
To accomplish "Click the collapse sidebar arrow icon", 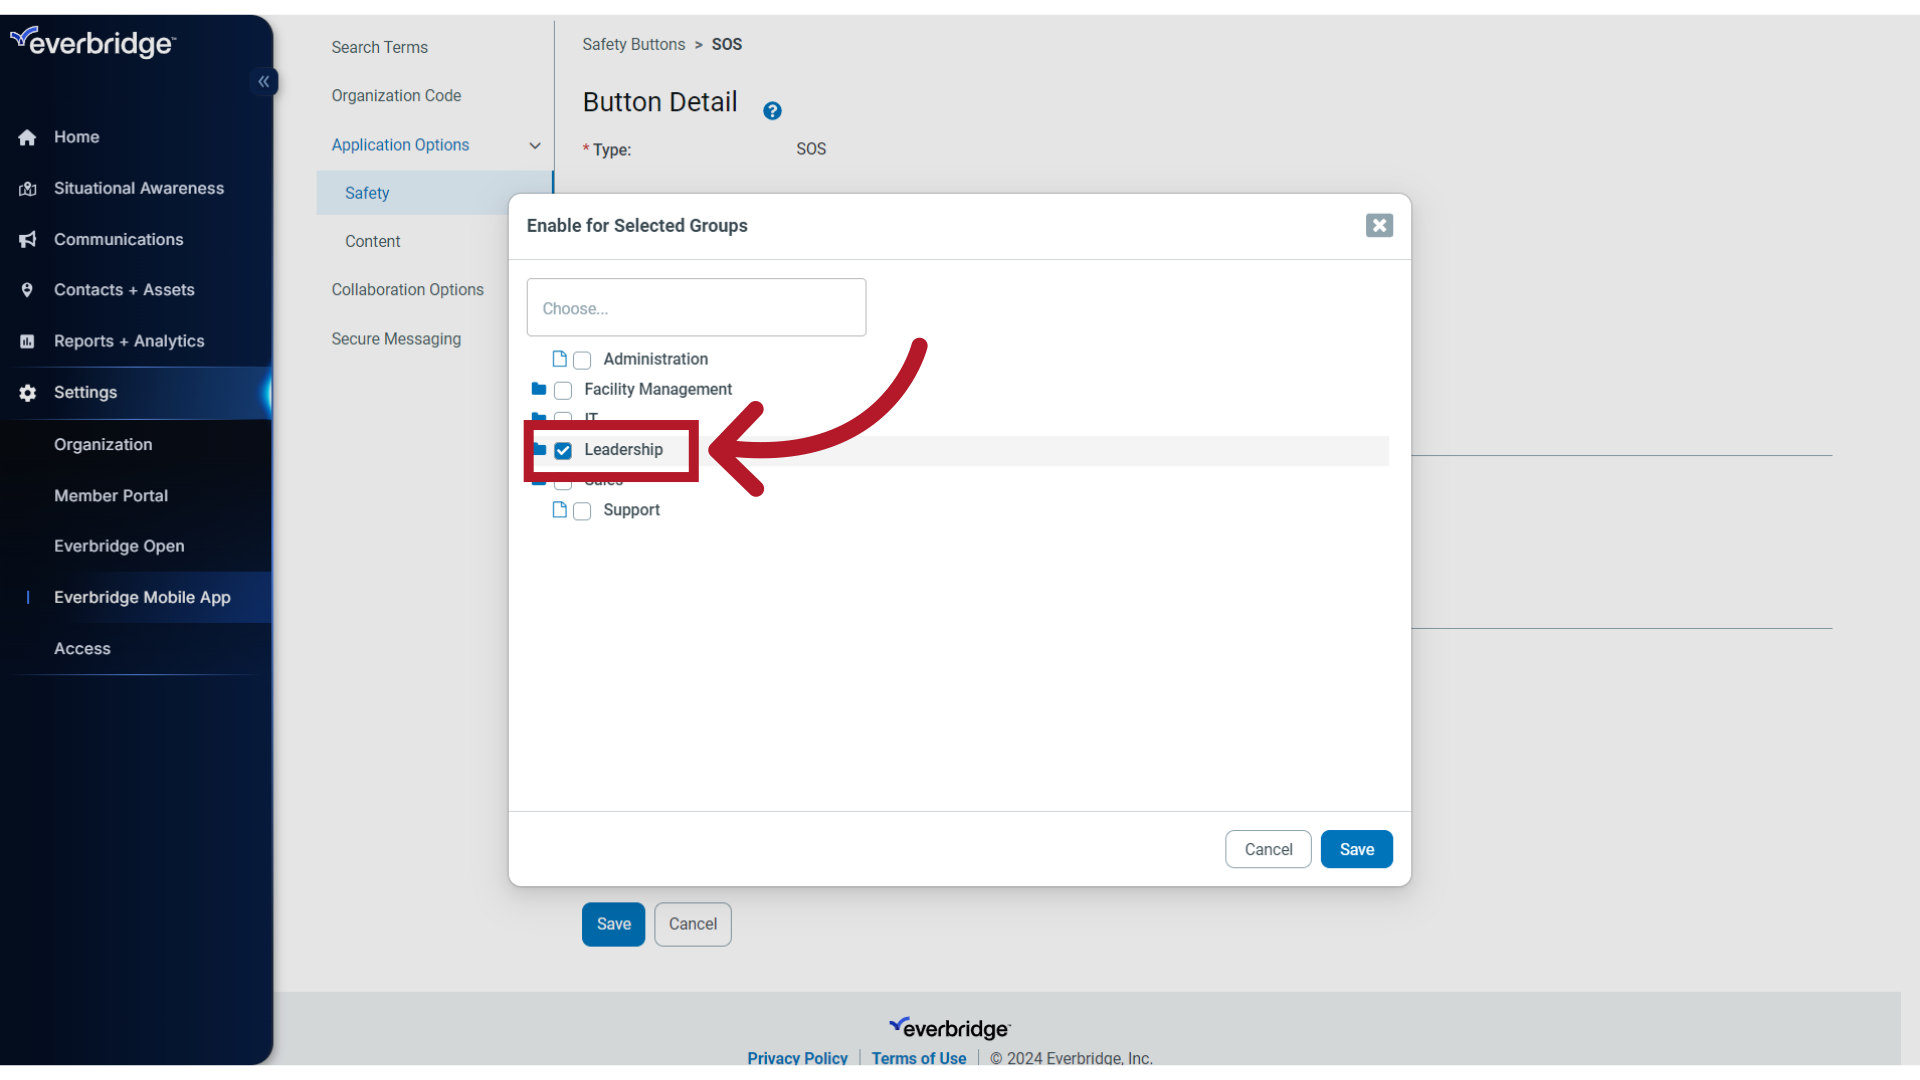I will [262, 82].
